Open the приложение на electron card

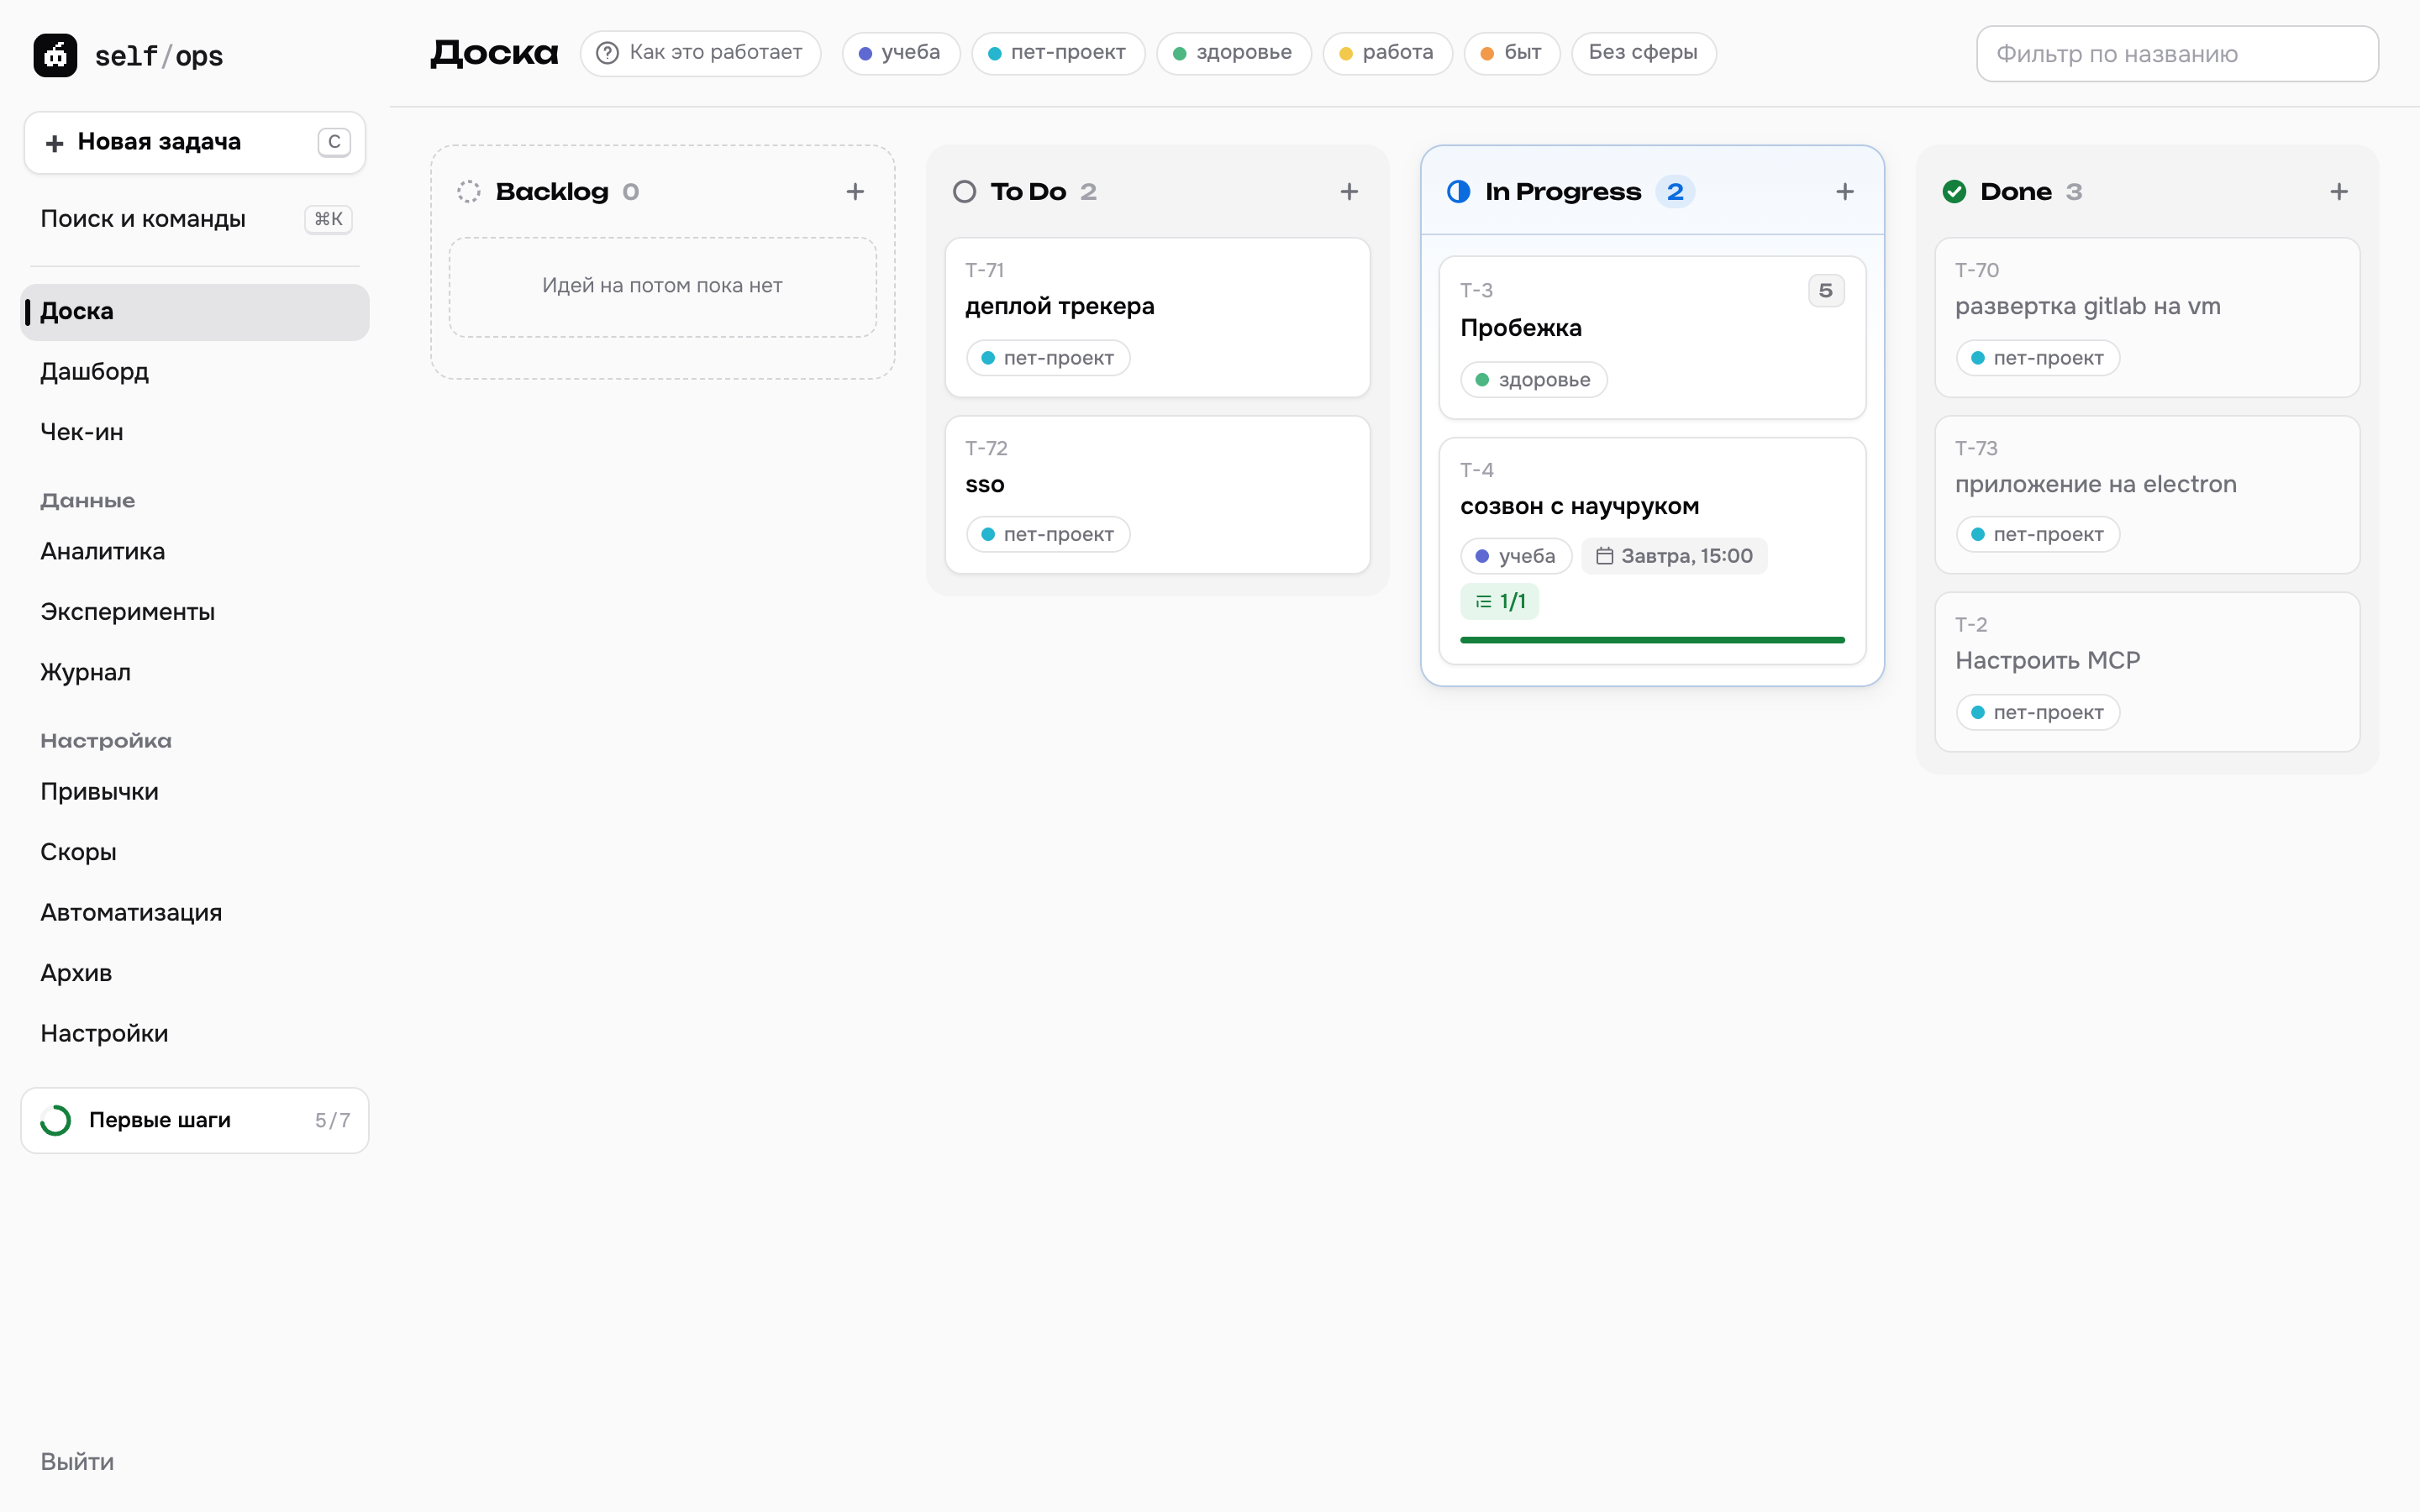tap(2147, 495)
